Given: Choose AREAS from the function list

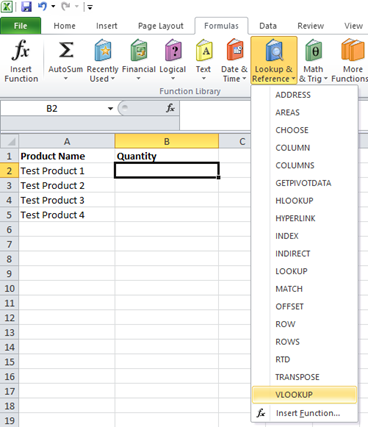Looking at the screenshot, I should coord(304,113).
